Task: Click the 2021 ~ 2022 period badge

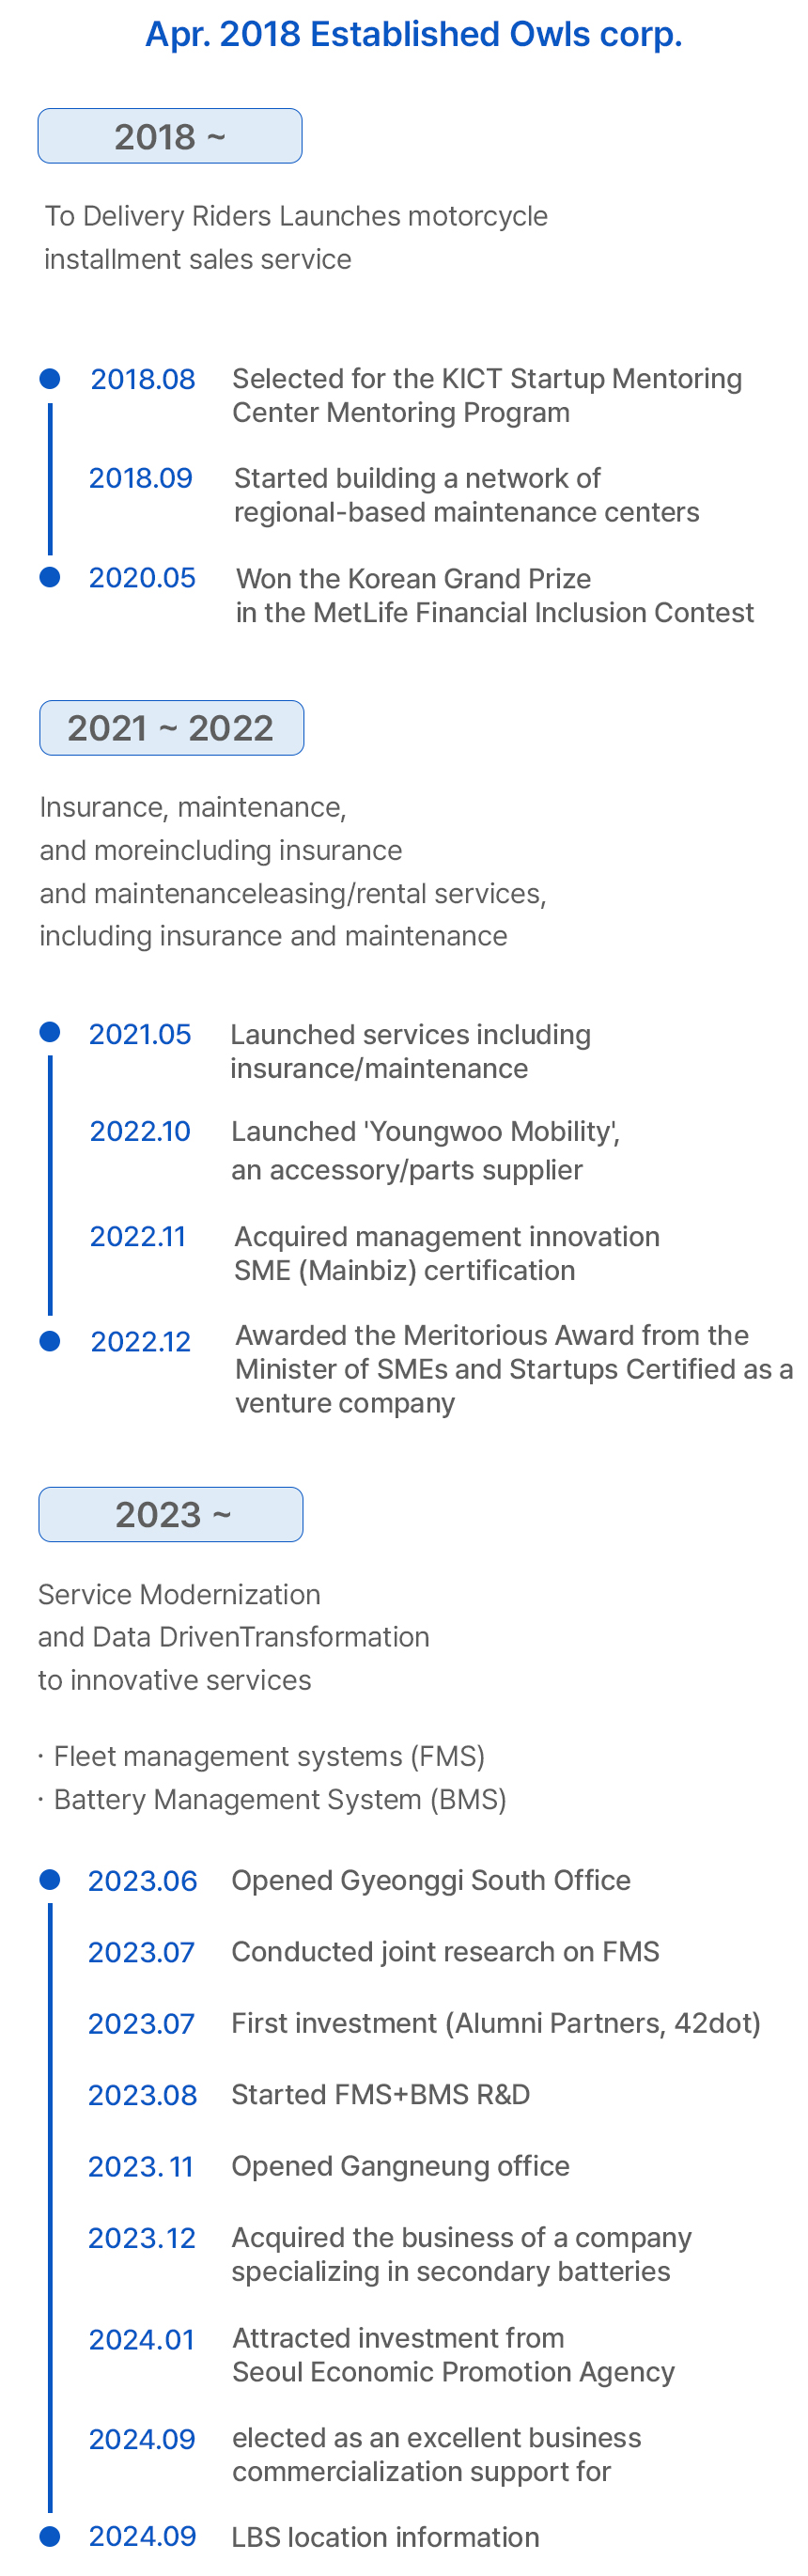Action: tap(171, 728)
